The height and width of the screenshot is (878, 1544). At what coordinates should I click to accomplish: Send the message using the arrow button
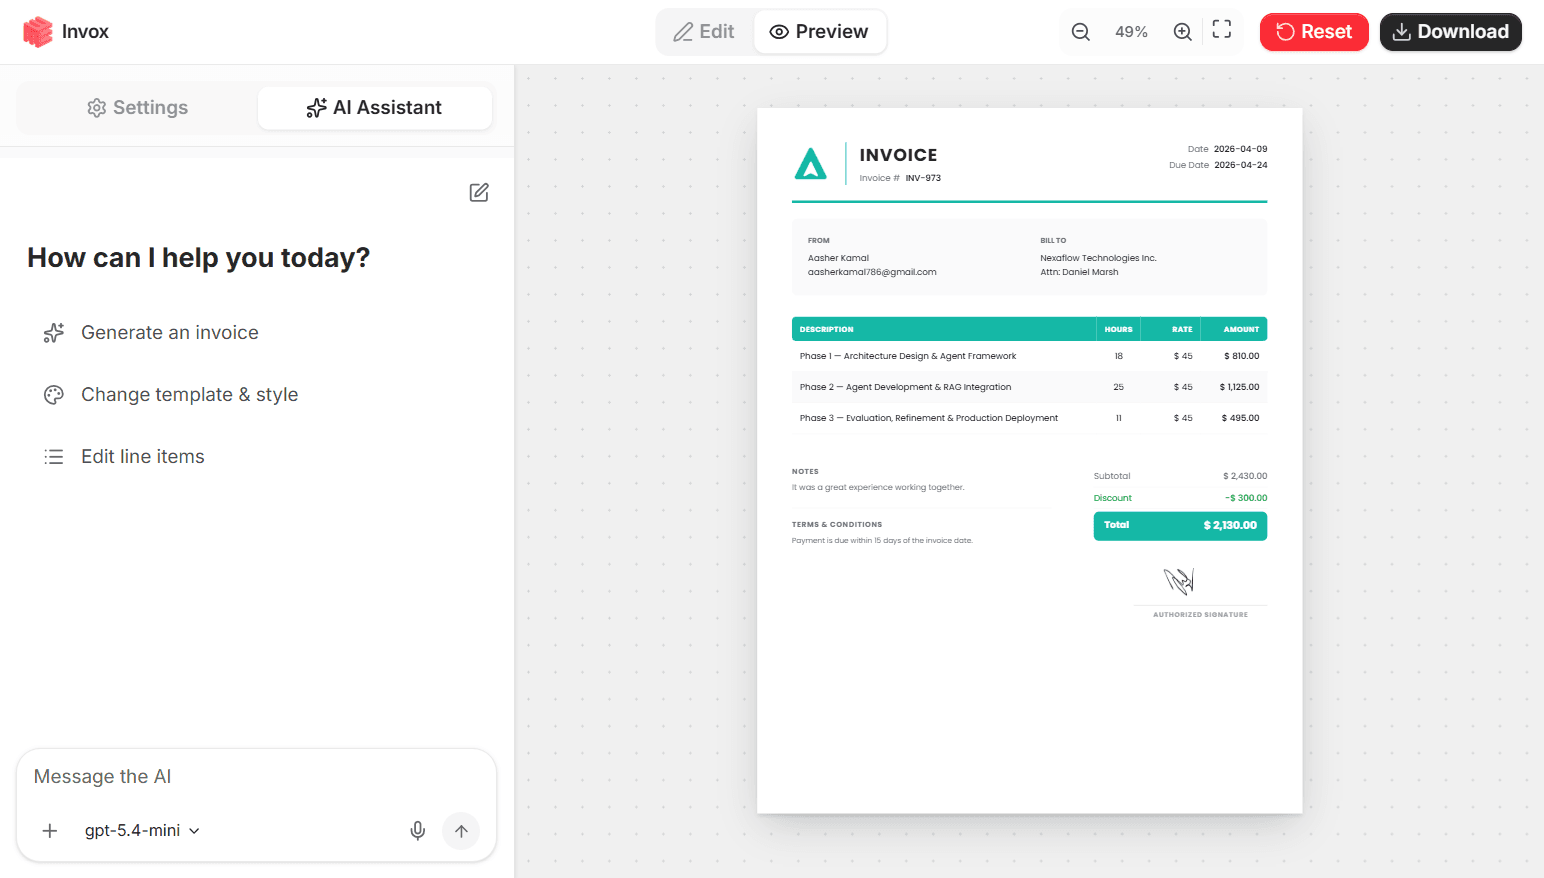[460, 830]
